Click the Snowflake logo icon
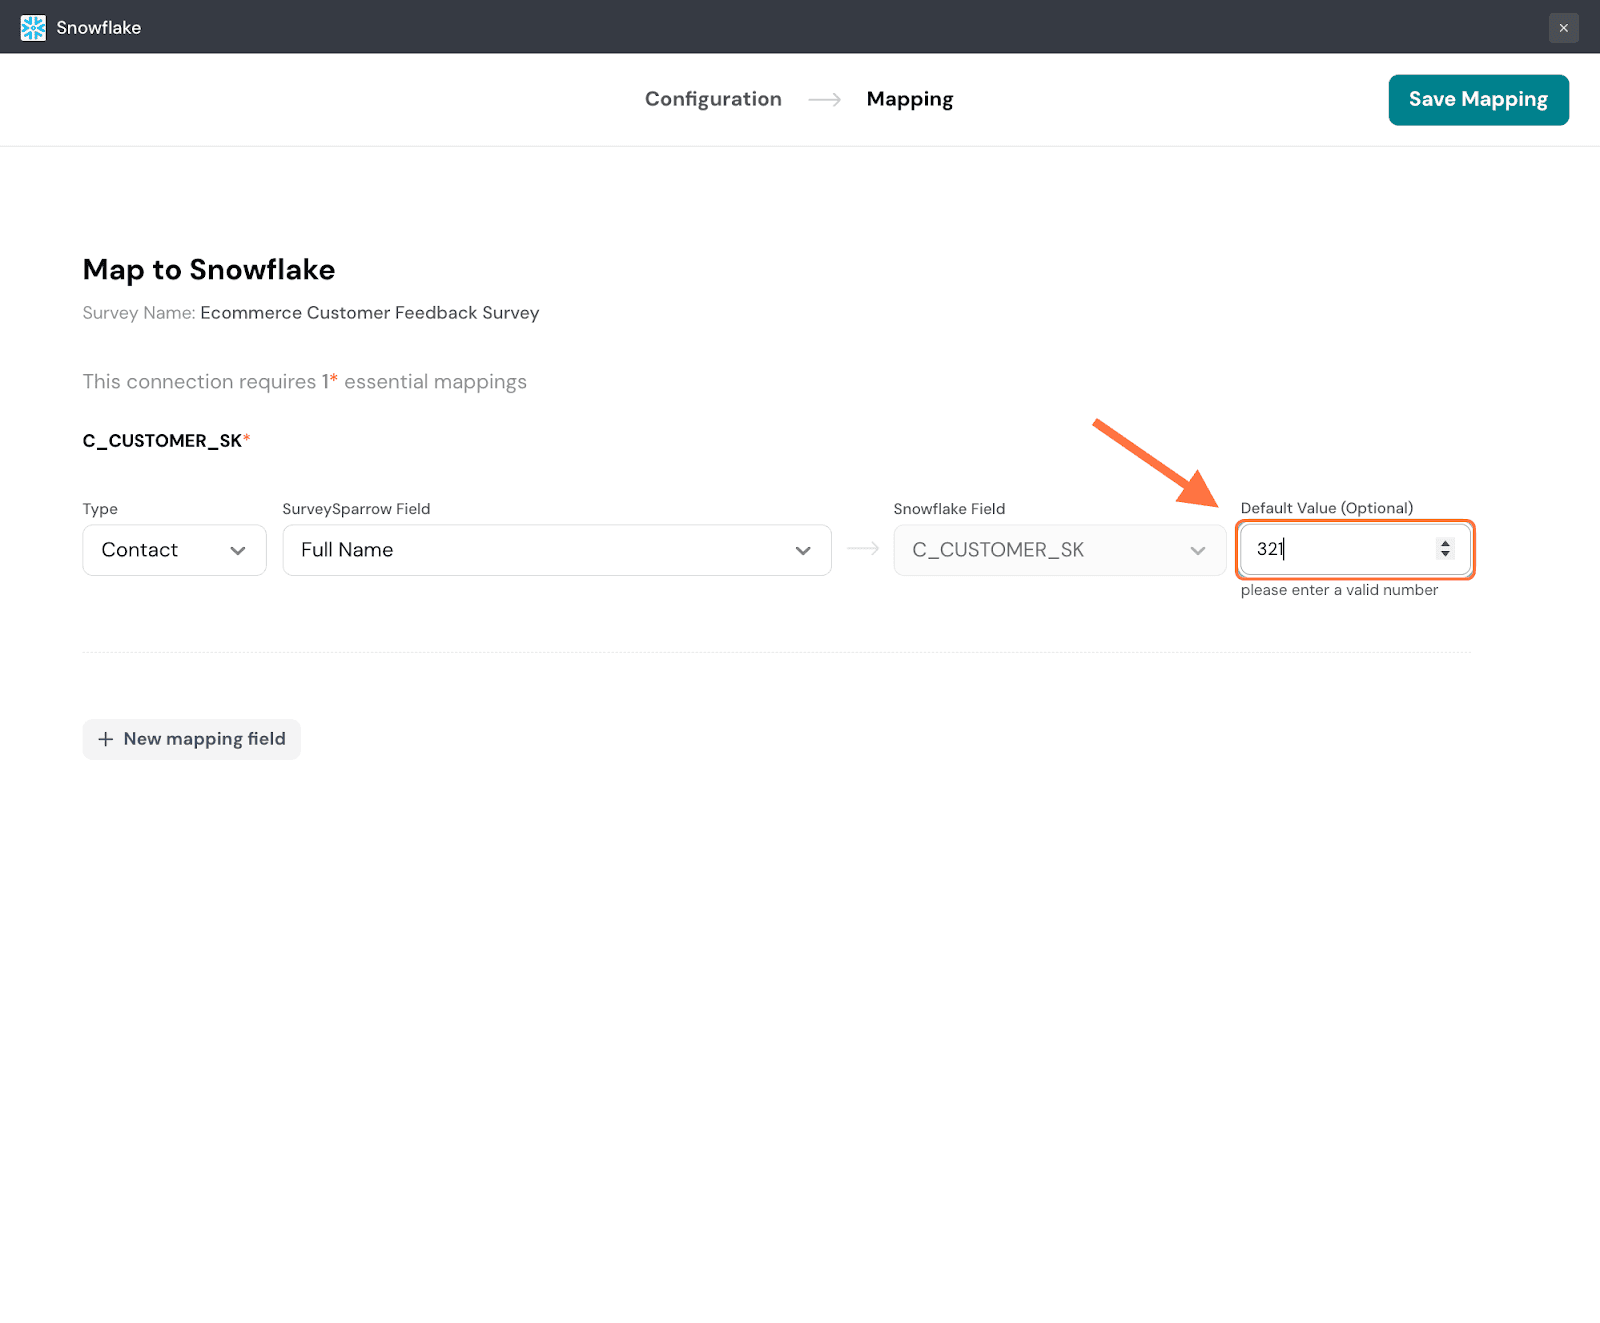 (x=33, y=28)
